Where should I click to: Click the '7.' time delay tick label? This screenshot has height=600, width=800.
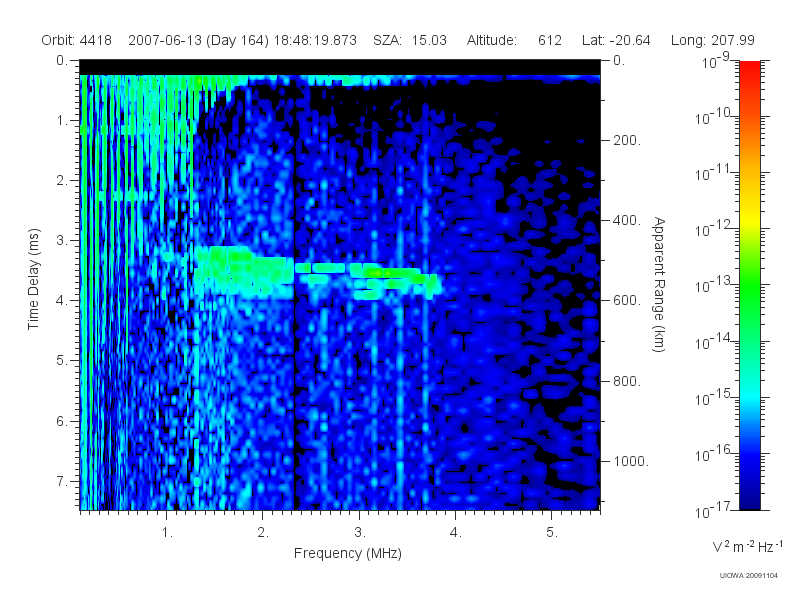click(x=62, y=481)
